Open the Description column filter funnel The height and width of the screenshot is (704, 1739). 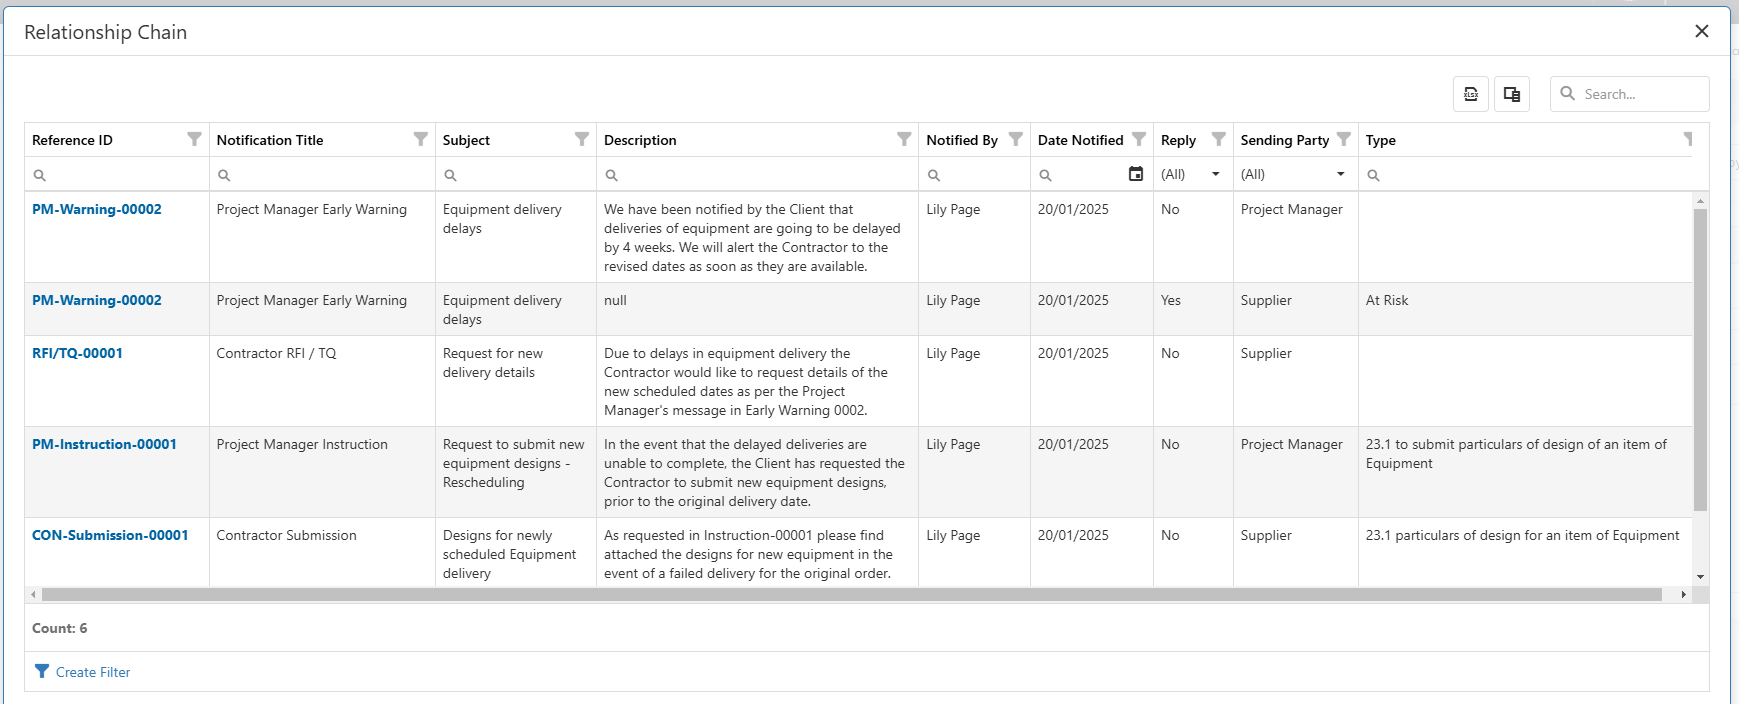coord(904,139)
